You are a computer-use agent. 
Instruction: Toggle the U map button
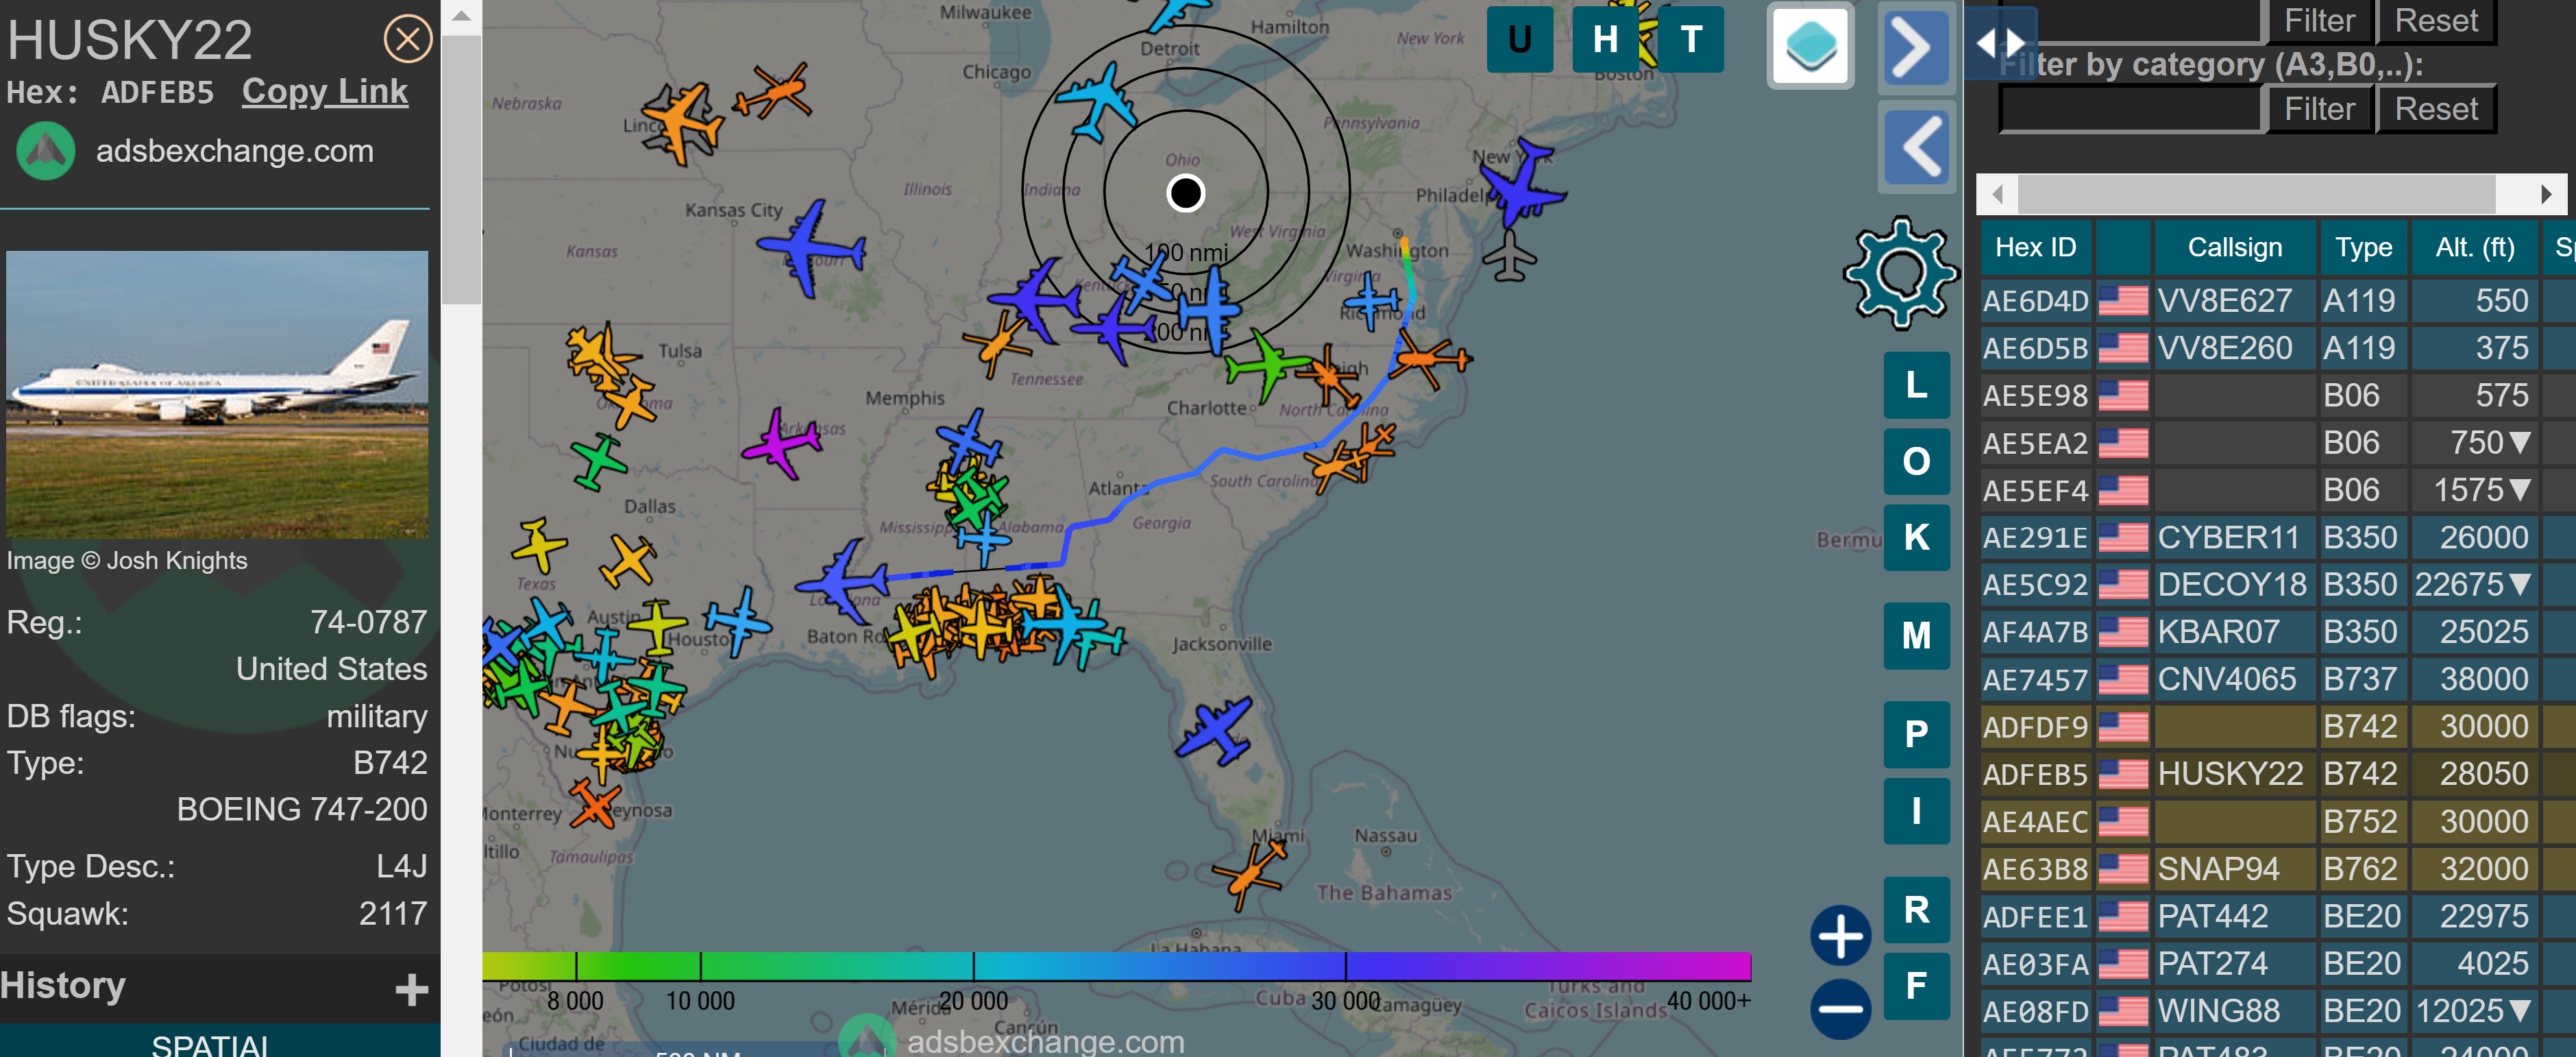coord(1519,40)
